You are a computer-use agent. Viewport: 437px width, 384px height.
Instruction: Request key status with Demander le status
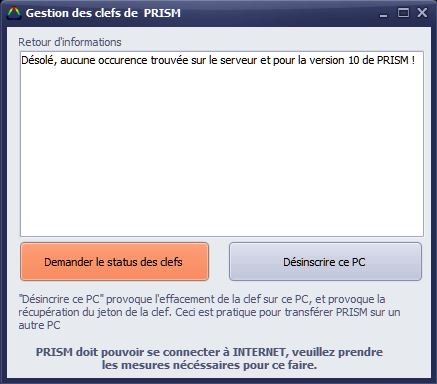[x=114, y=262]
